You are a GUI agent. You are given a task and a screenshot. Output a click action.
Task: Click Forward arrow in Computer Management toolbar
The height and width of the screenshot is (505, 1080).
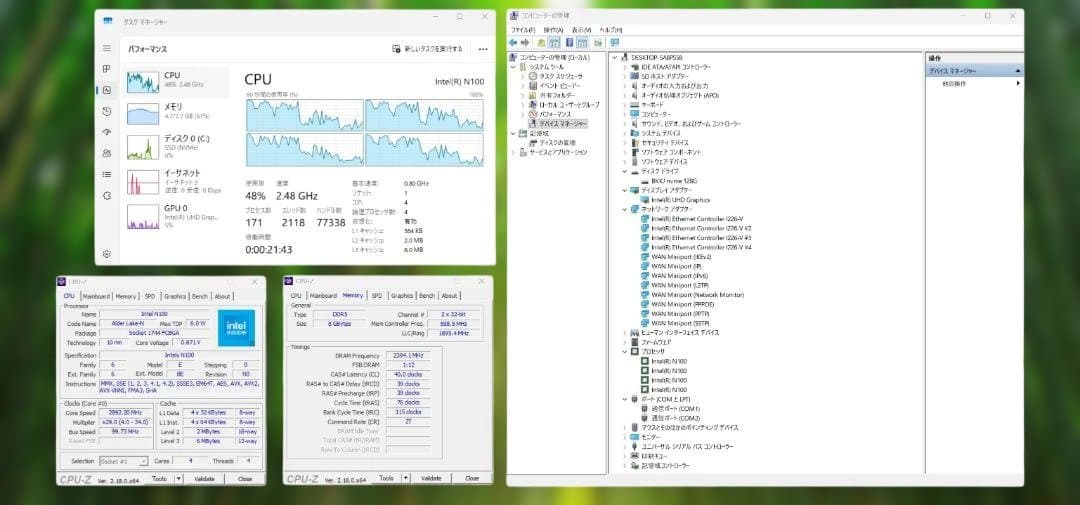point(526,43)
